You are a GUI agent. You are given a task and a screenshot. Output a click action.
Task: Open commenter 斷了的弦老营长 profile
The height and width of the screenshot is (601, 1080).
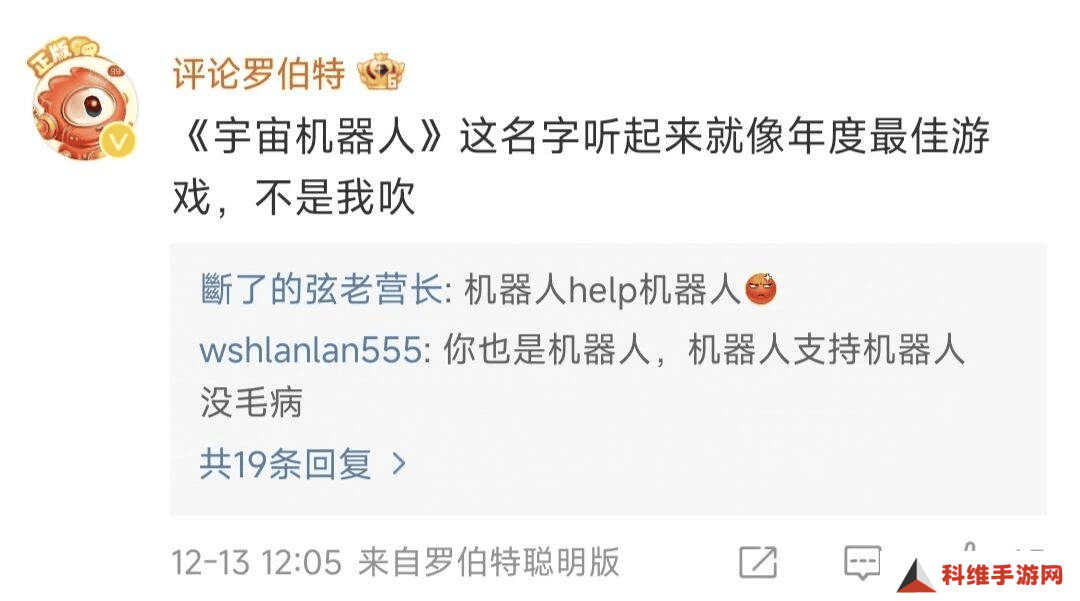click(322, 289)
